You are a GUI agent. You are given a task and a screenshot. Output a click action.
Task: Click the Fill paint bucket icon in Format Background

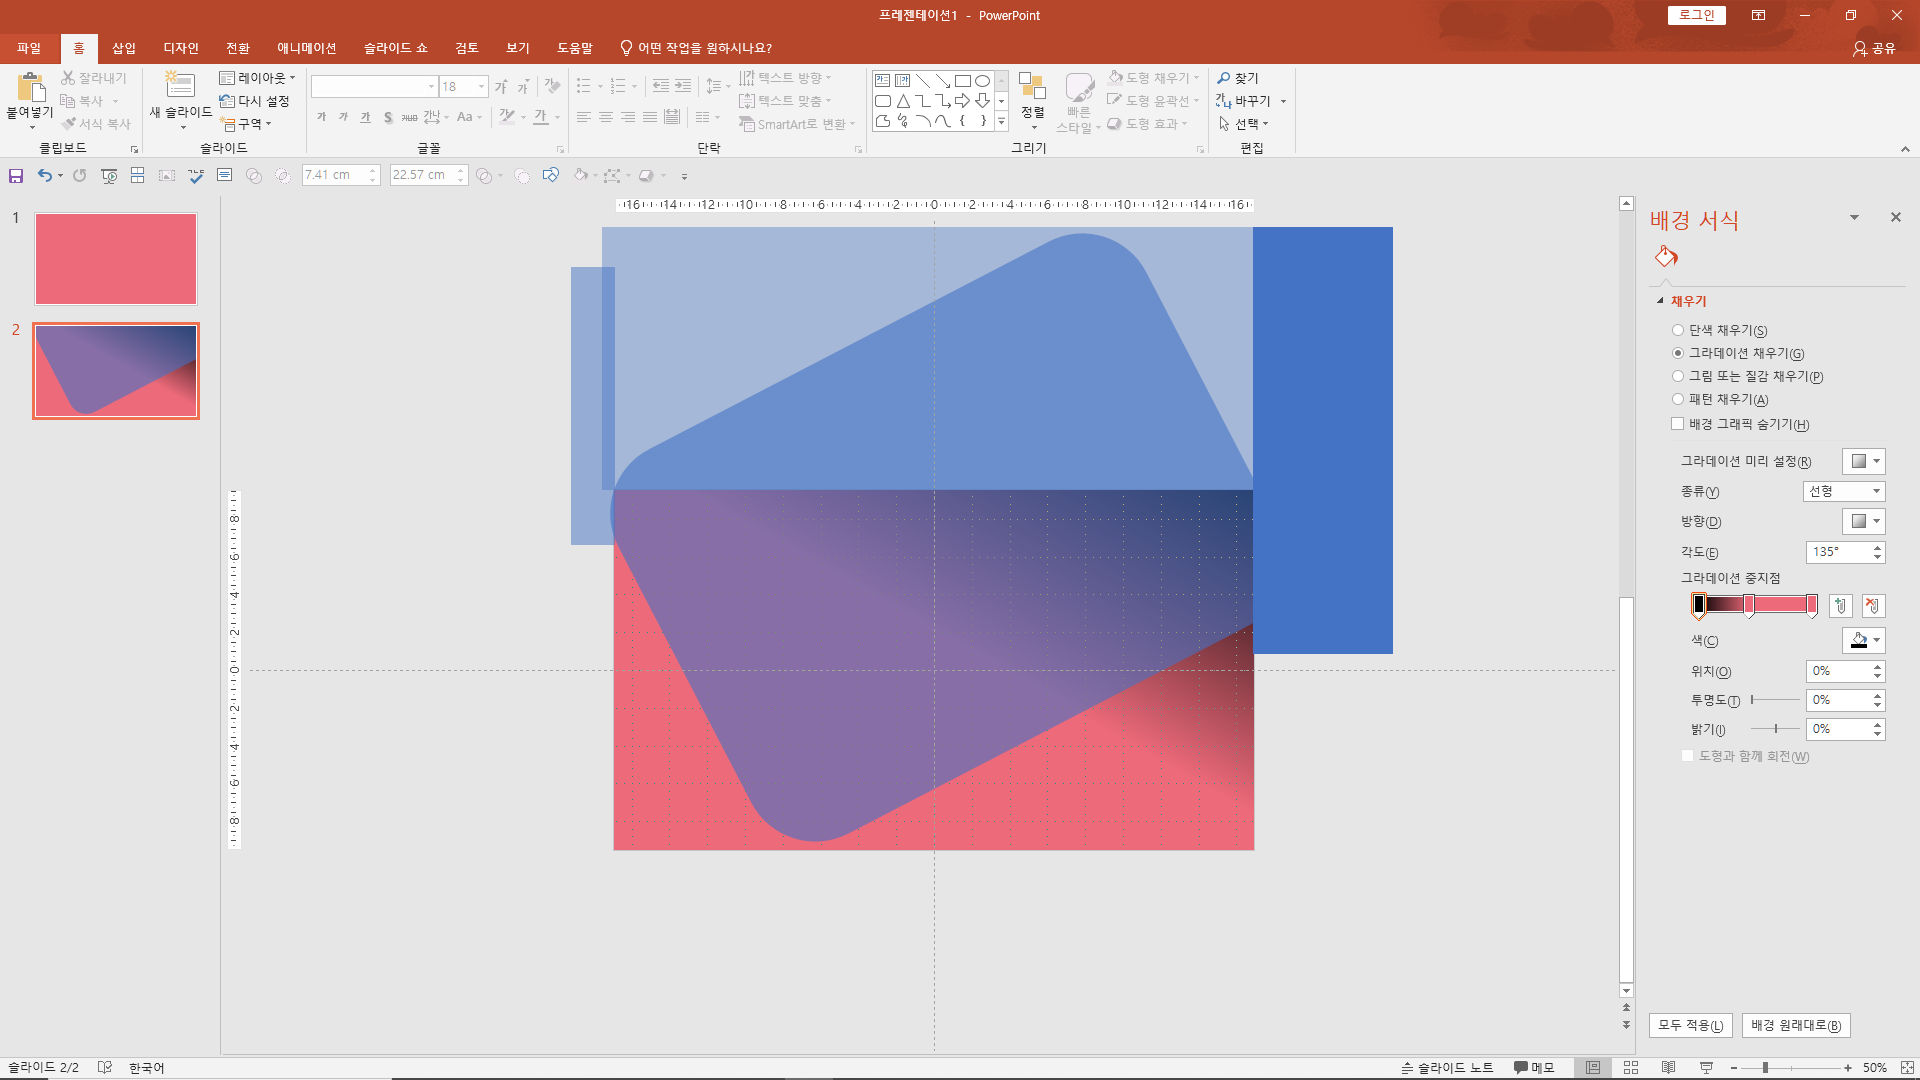[1666, 257]
